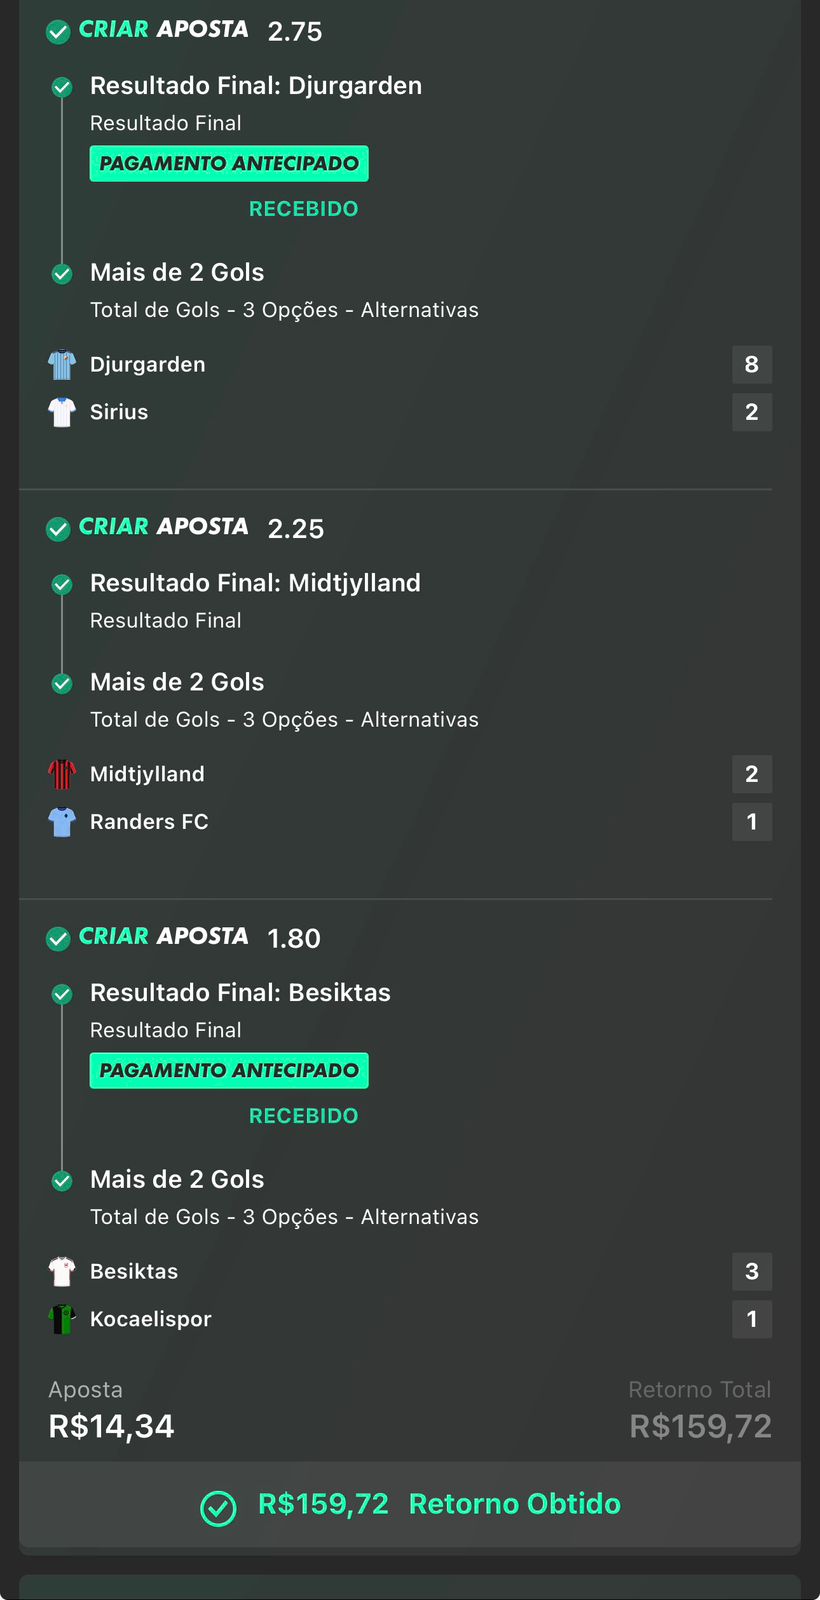
Task: Click the Sirius white jersey icon
Action: [x=62, y=412]
